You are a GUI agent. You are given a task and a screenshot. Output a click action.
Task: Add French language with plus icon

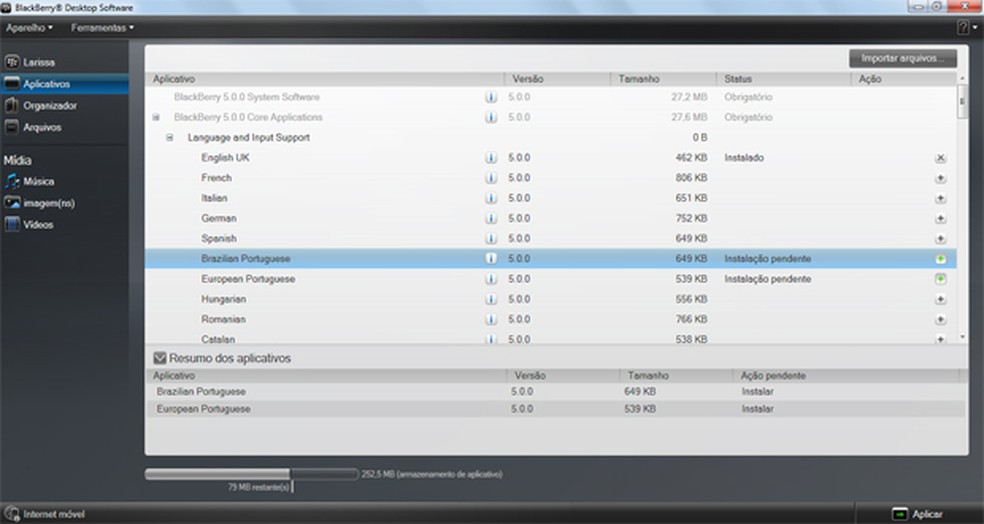tap(940, 178)
